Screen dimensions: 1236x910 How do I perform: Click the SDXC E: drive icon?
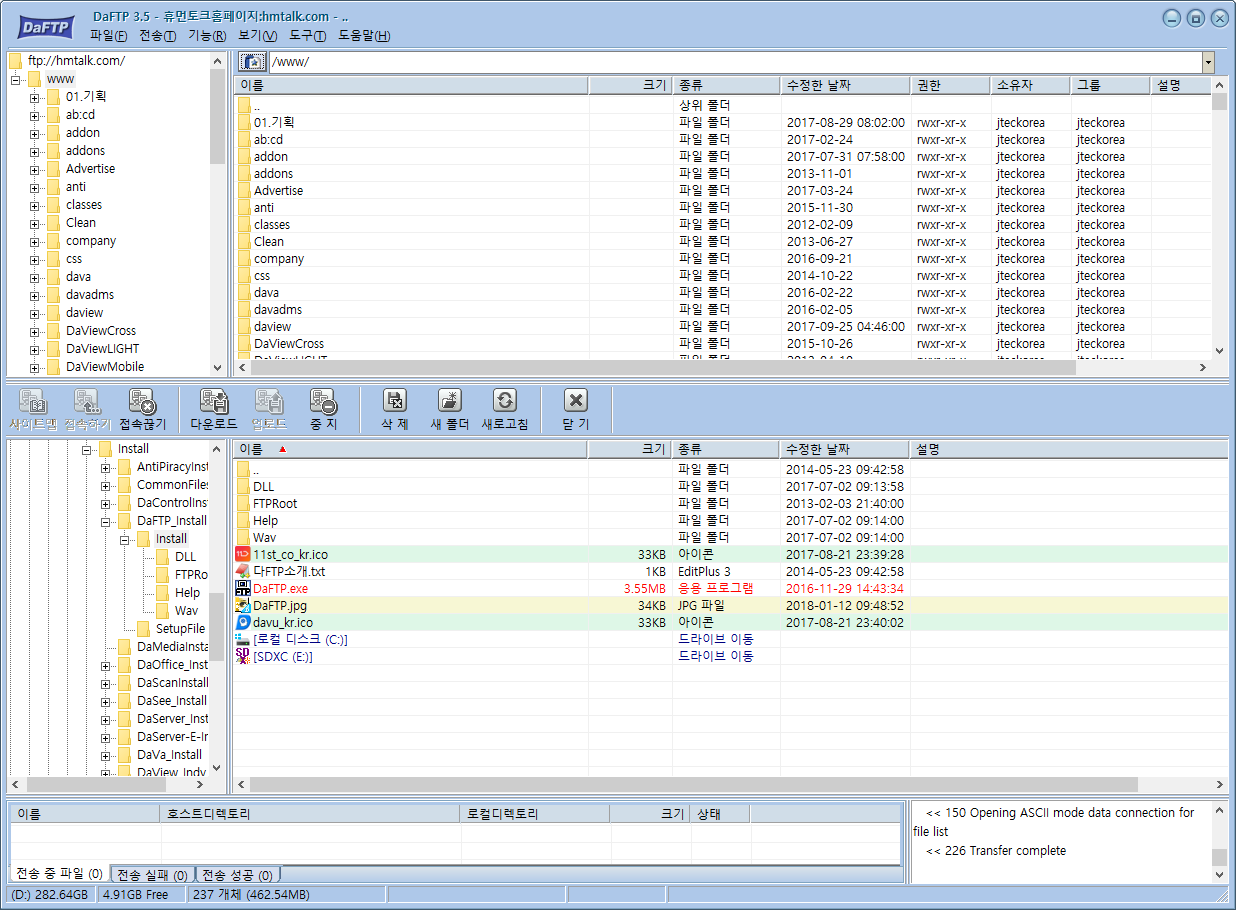tap(243, 656)
